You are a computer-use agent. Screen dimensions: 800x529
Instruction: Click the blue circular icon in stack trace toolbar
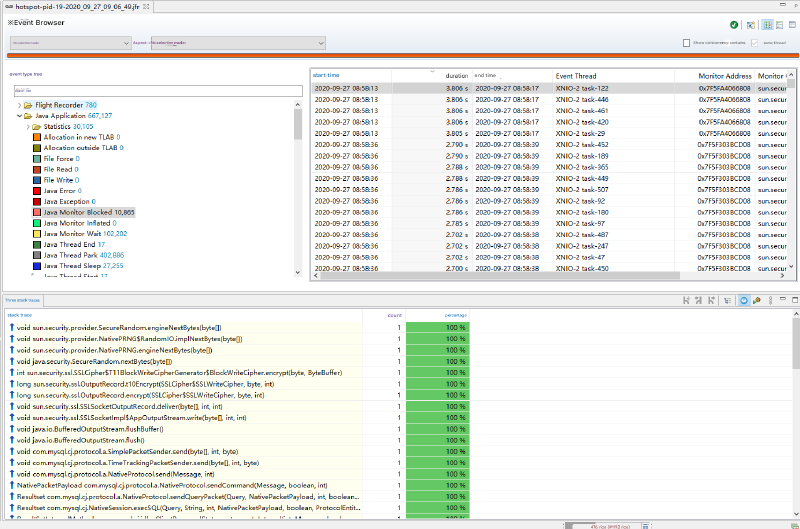pos(744,300)
